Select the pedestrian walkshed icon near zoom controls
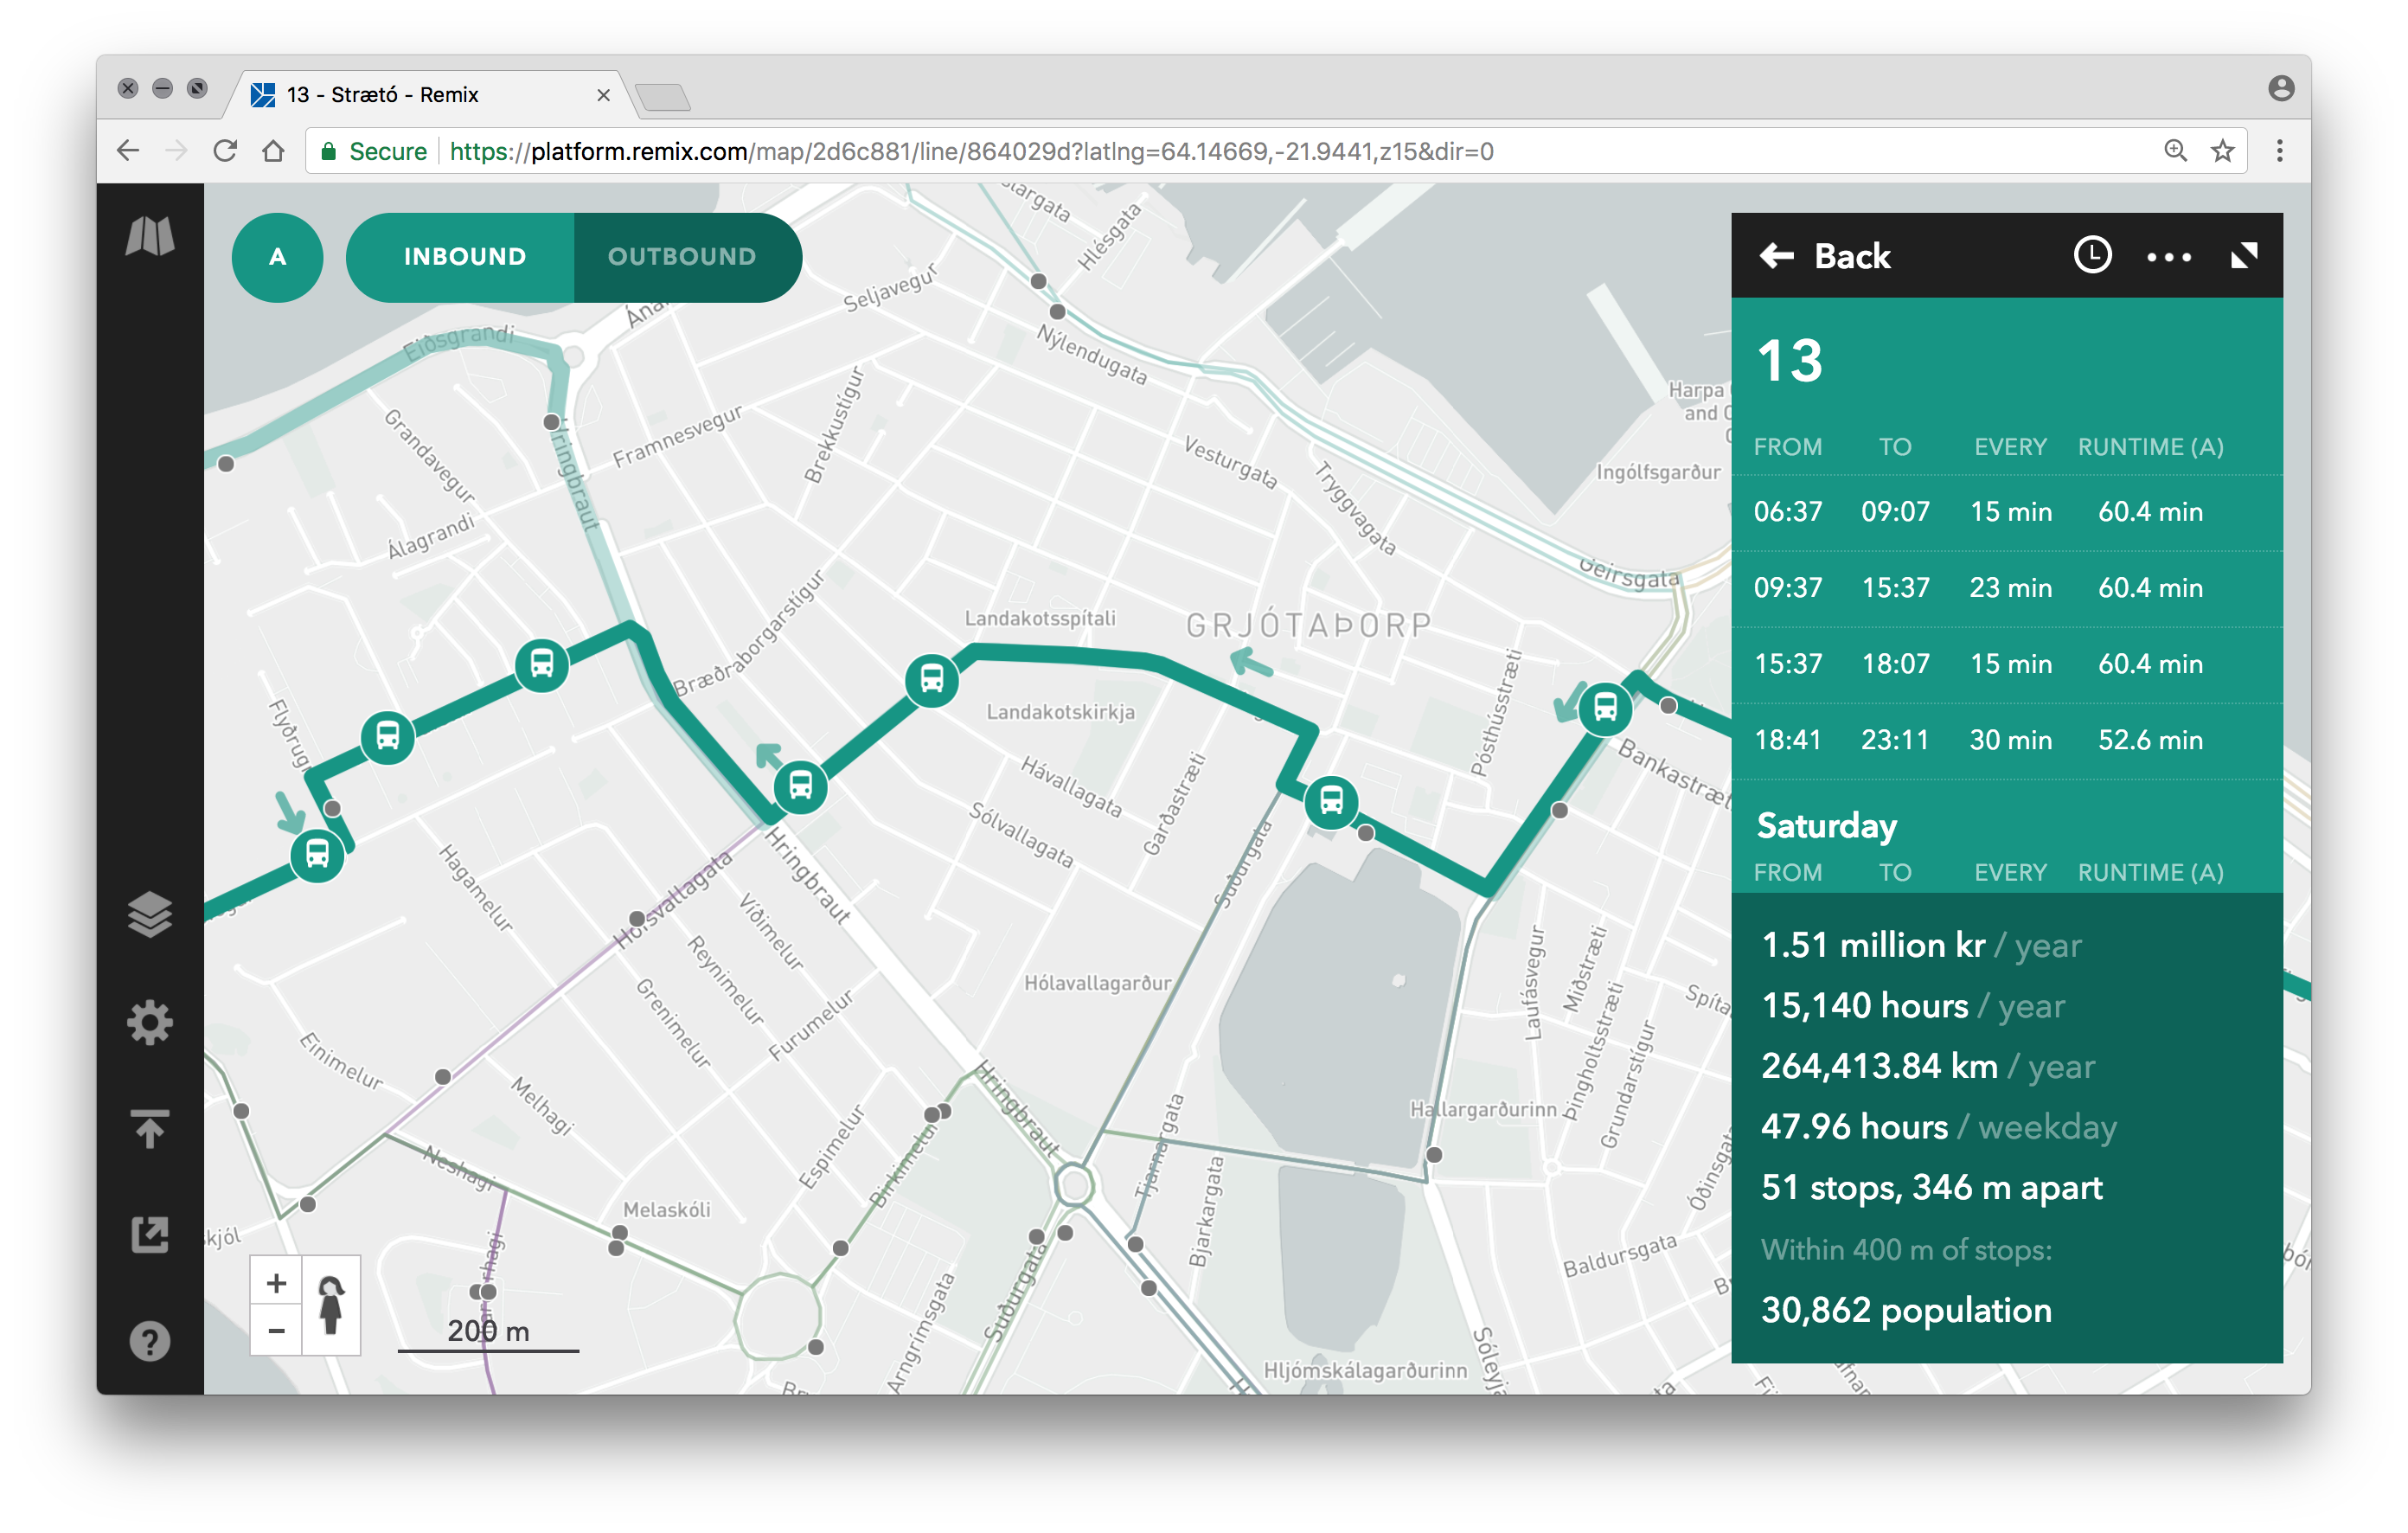Viewport: 2408px width, 1533px height. pyautogui.click(x=331, y=1307)
